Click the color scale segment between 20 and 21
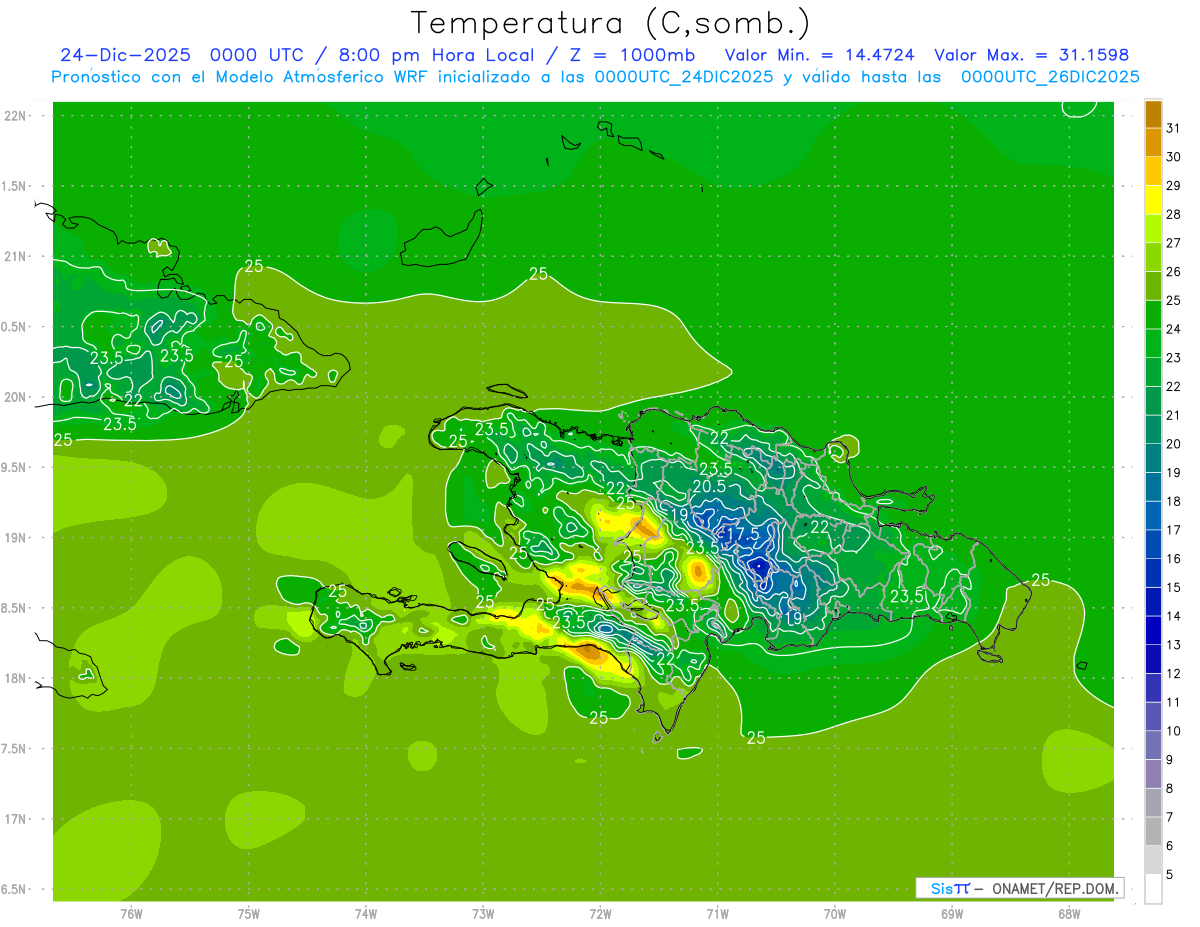Image resolution: width=1200 pixels, height=927 pixels. point(1153,430)
